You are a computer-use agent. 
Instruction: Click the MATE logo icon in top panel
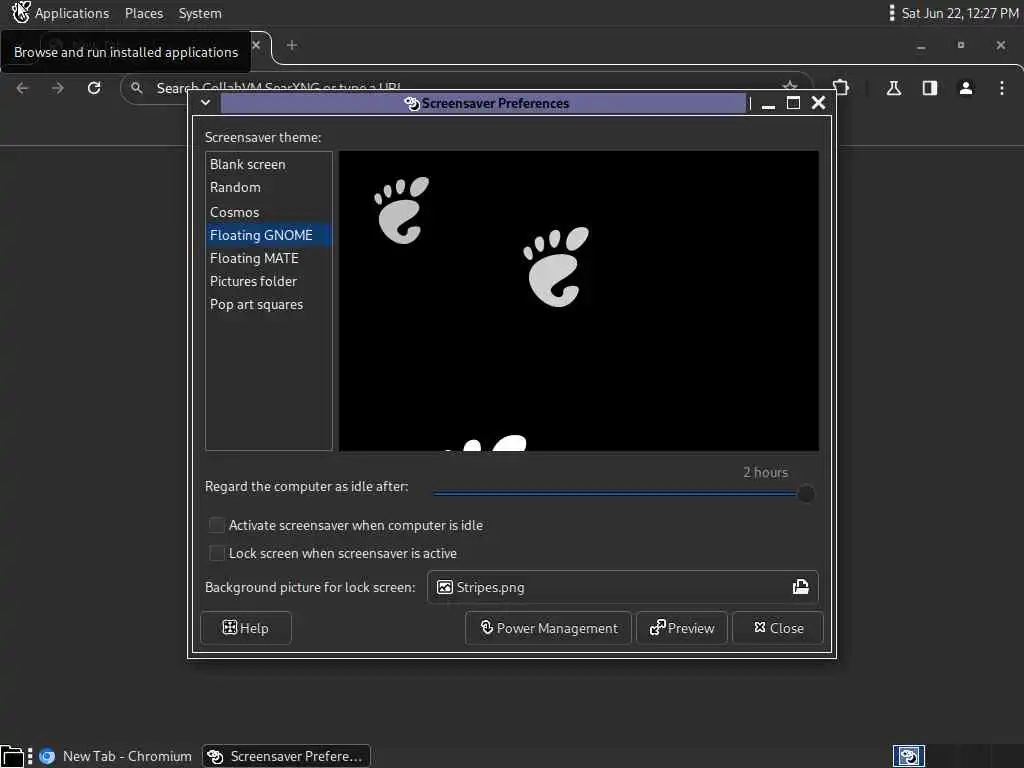pos(20,12)
